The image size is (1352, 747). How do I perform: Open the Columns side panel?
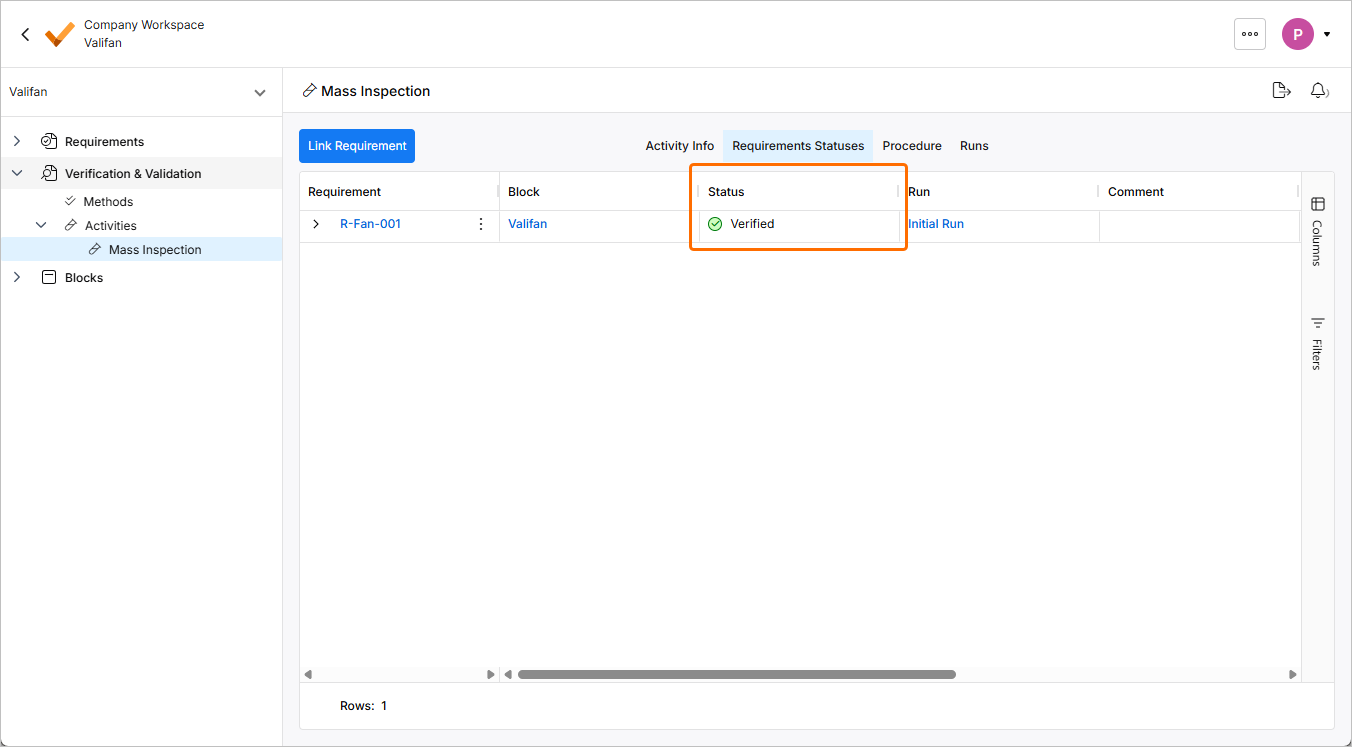[x=1317, y=231]
